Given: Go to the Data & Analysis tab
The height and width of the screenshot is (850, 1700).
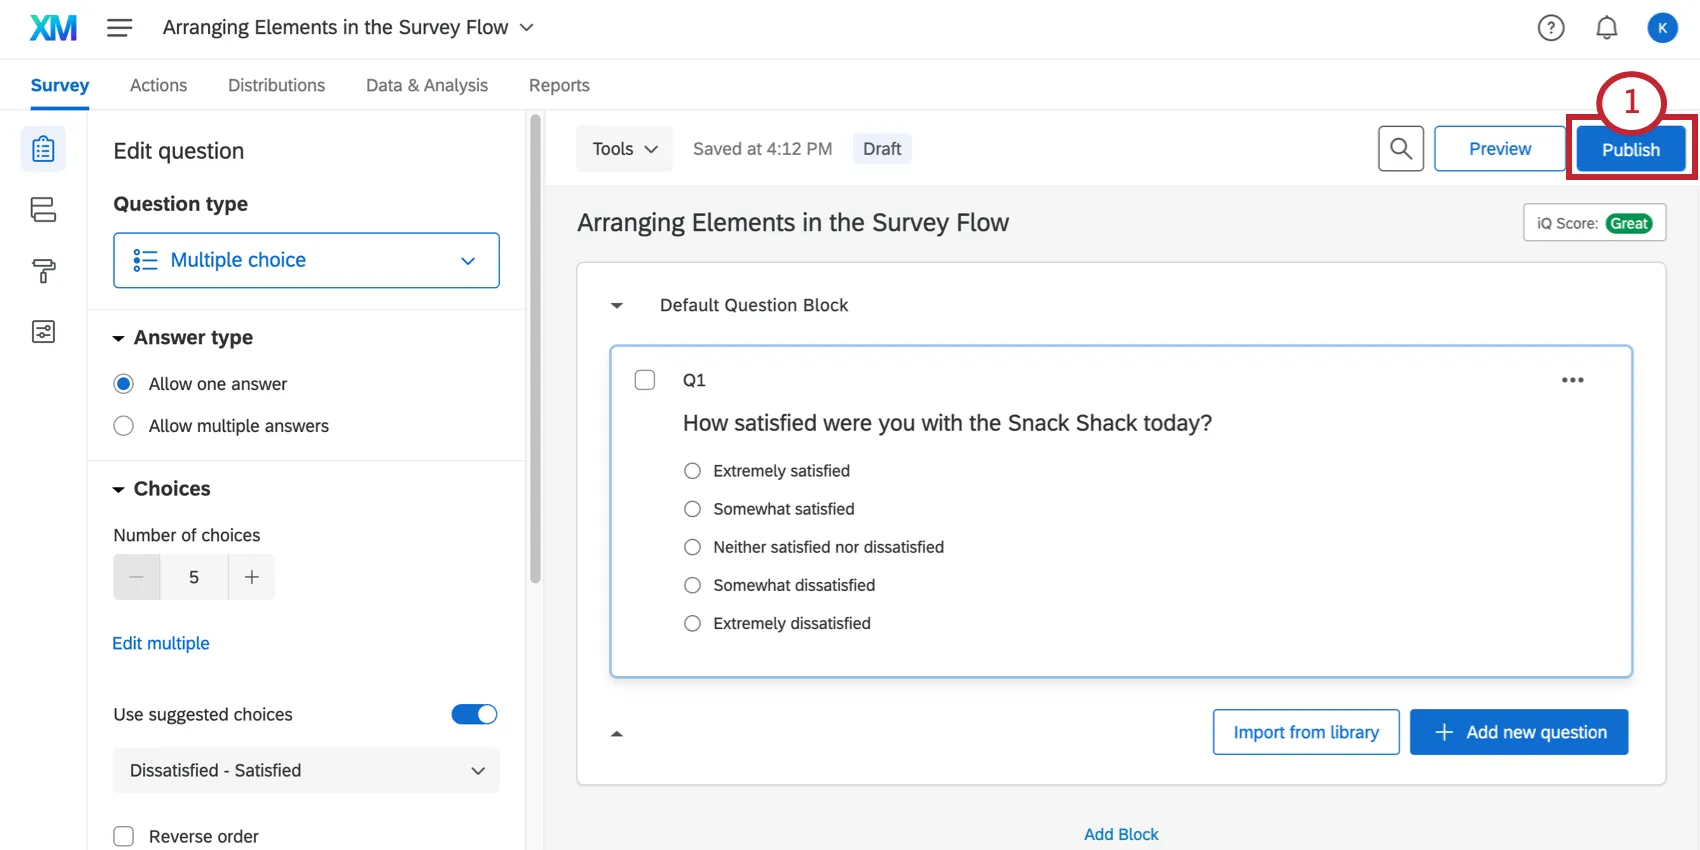Looking at the screenshot, I should pos(427,85).
